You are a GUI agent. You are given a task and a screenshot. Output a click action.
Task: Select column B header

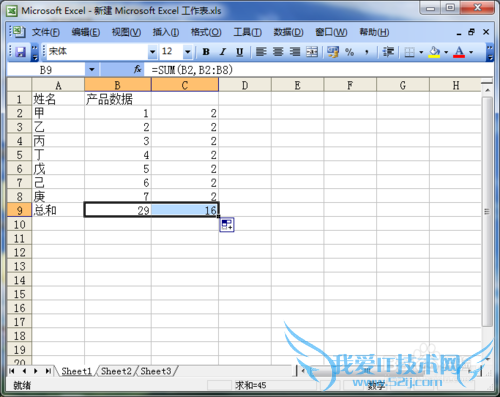(118, 85)
